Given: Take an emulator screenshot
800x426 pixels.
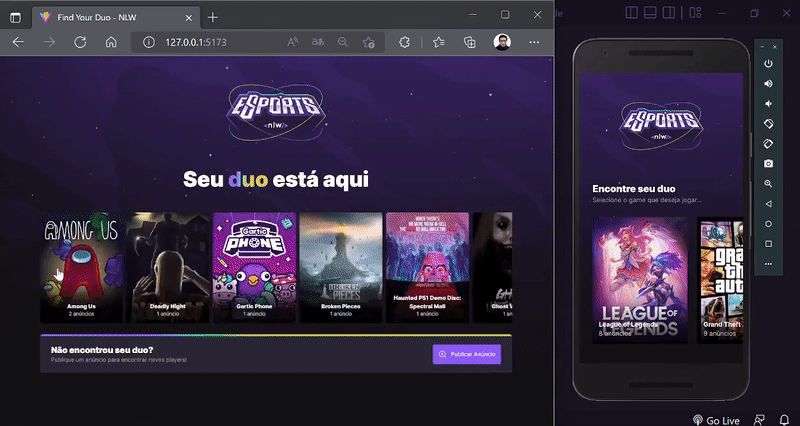Looking at the screenshot, I should (x=768, y=164).
